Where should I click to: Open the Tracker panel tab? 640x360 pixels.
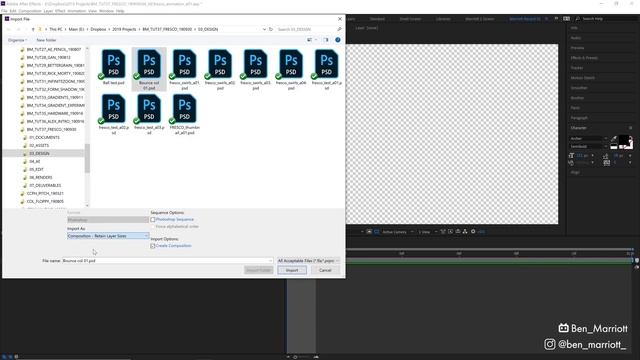[x=577, y=68]
